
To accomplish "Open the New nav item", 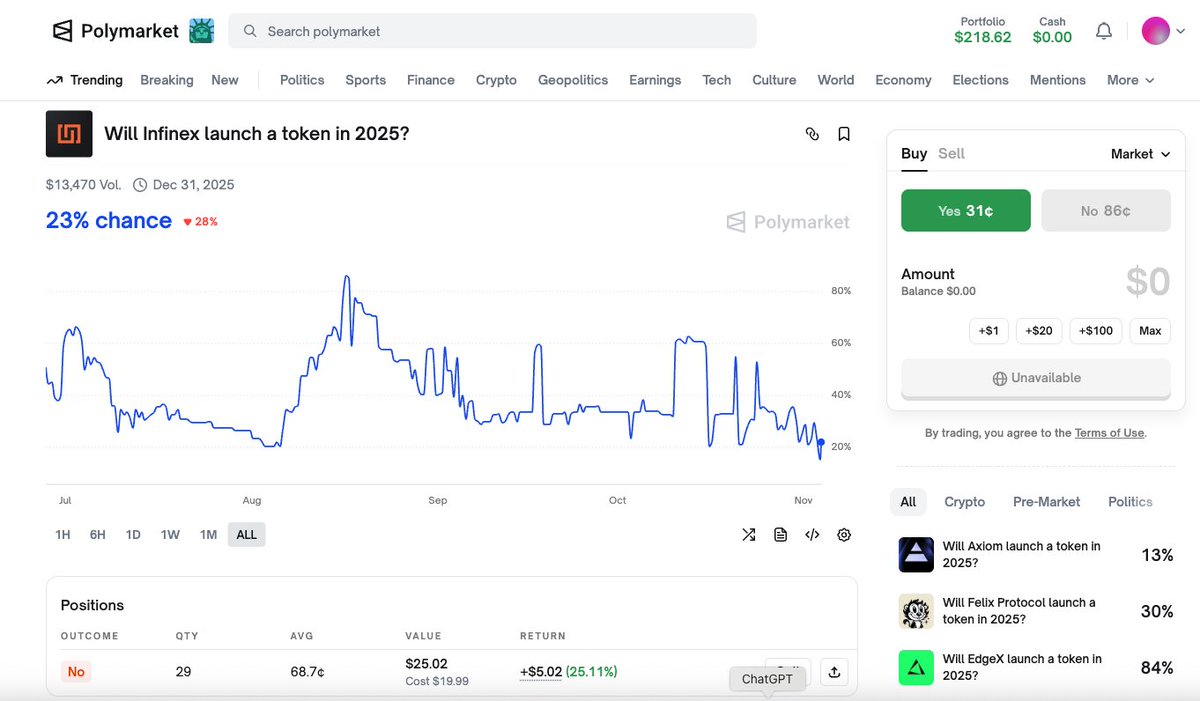I will [x=225, y=80].
